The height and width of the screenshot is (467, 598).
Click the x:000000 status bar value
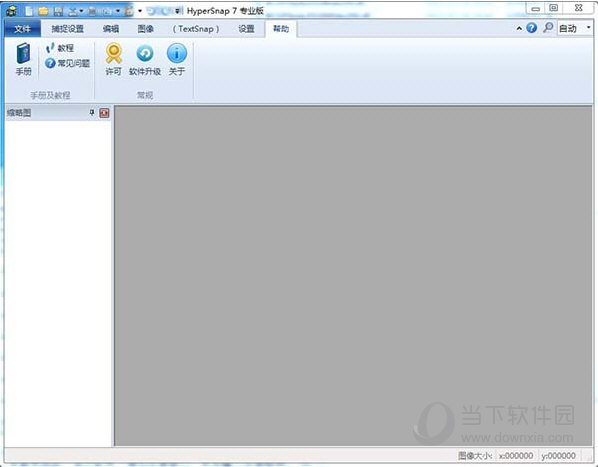pyautogui.click(x=516, y=456)
